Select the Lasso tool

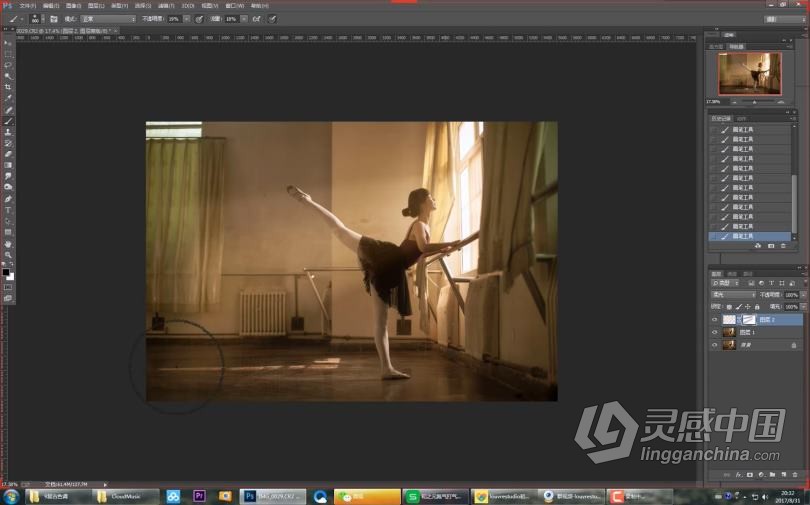tap(8, 66)
